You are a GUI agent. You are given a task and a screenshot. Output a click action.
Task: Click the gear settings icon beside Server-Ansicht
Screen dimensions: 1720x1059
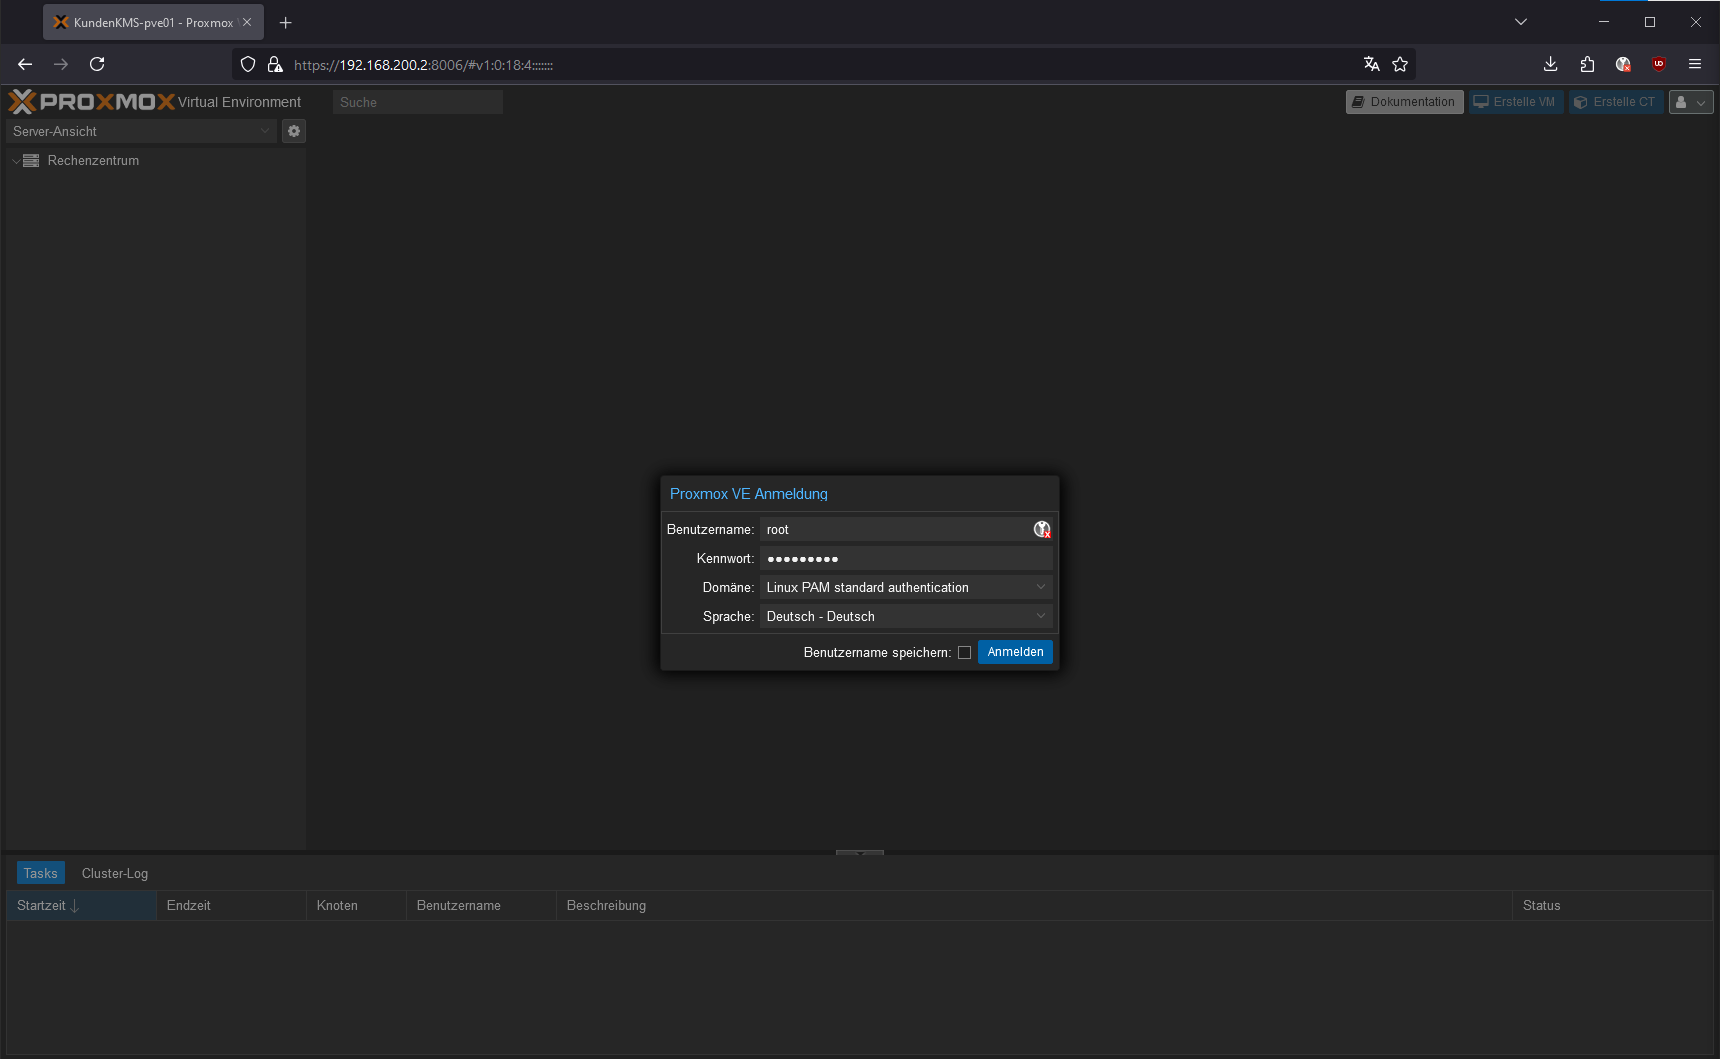tap(294, 131)
